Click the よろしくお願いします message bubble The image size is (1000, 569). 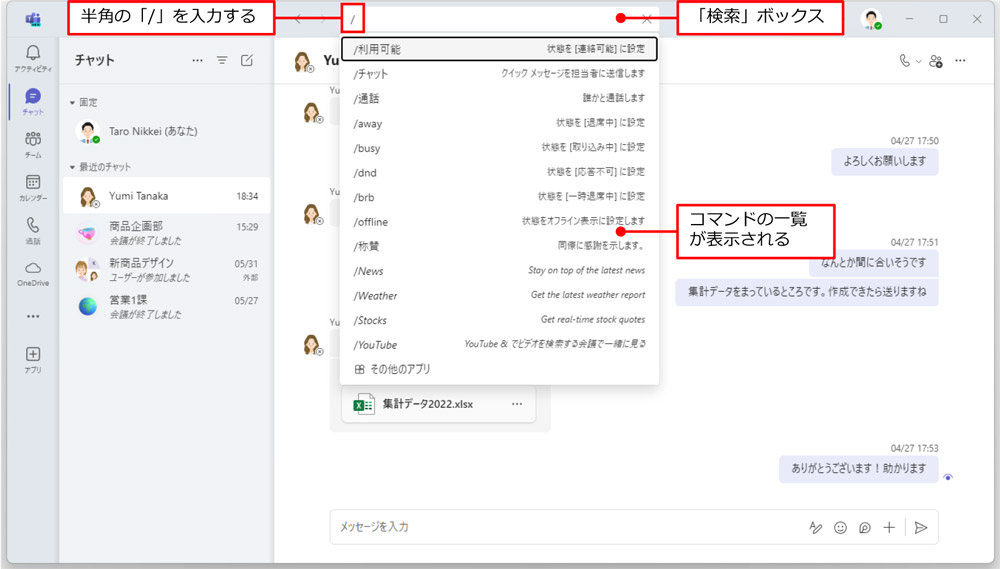coord(885,161)
